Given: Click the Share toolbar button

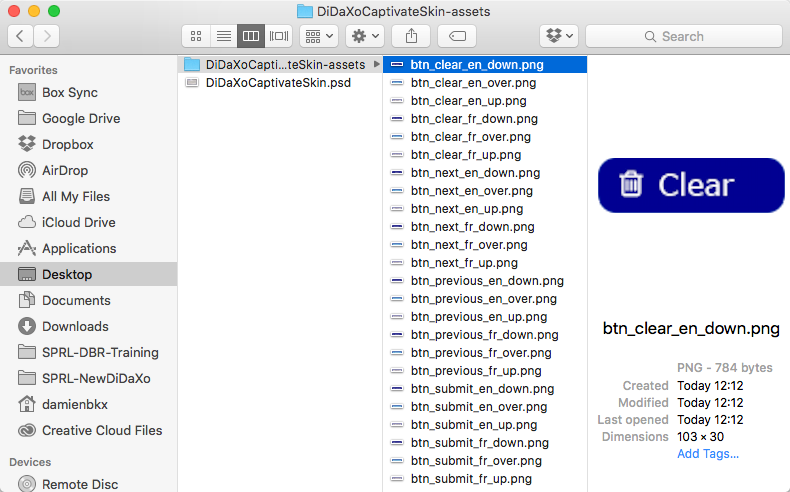Looking at the screenshot, I should click(x=411, y=36).
